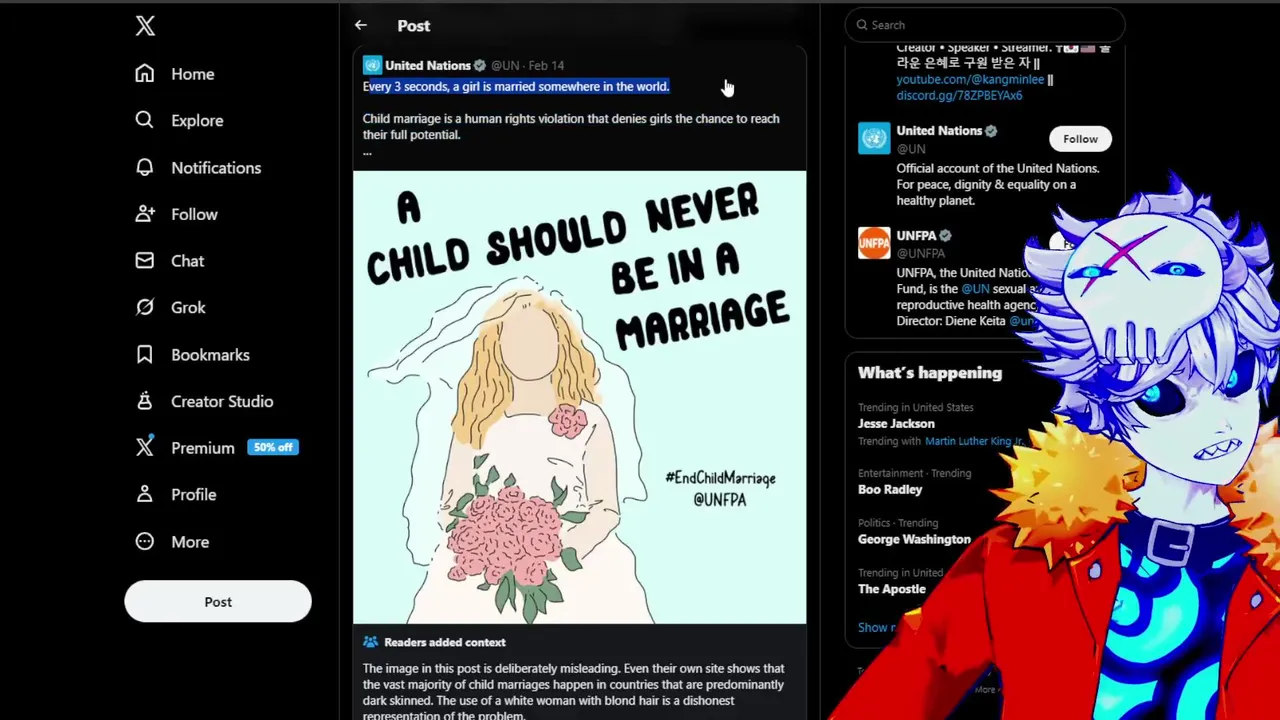Open the Chat menu label
This screenshot has height=720, width=1280.
[187, 261]
